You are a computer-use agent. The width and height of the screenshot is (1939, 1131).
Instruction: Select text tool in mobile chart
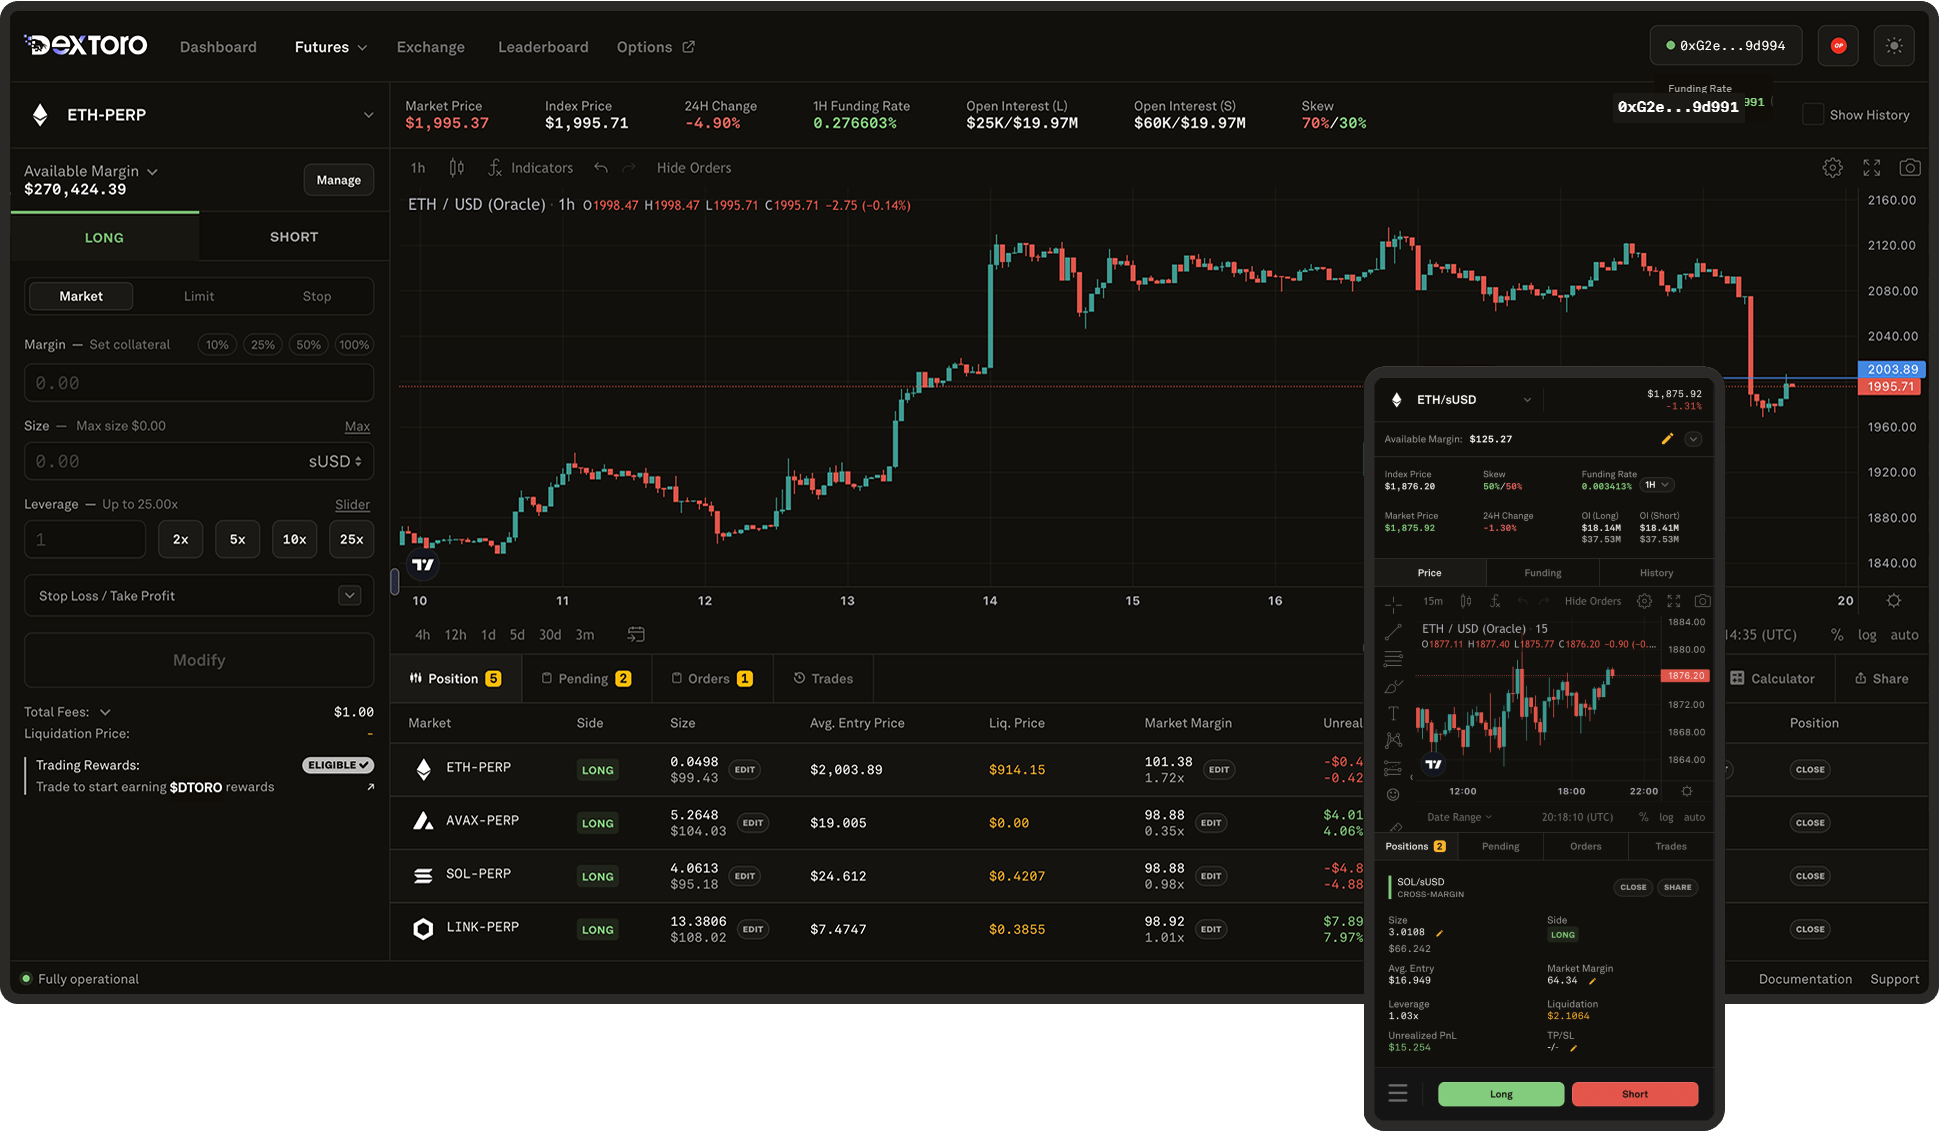click(x=1393, y=713)
